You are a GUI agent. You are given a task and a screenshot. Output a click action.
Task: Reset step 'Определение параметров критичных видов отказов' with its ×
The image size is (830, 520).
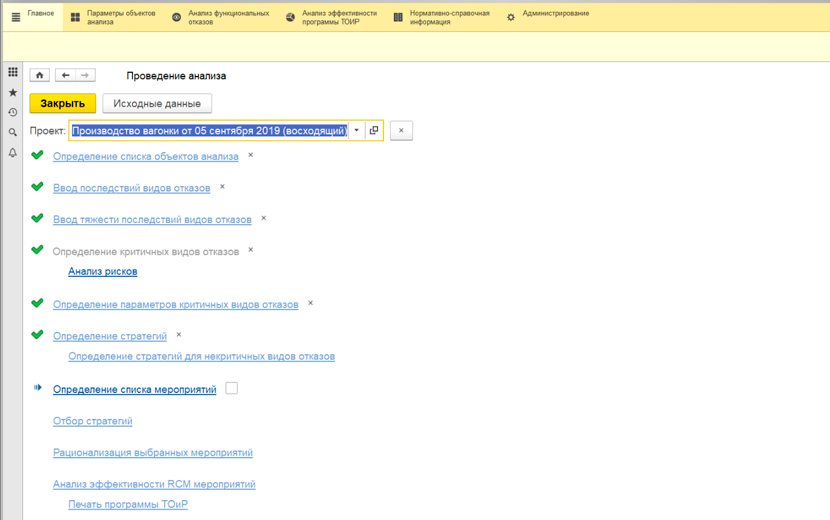point(311,303)
